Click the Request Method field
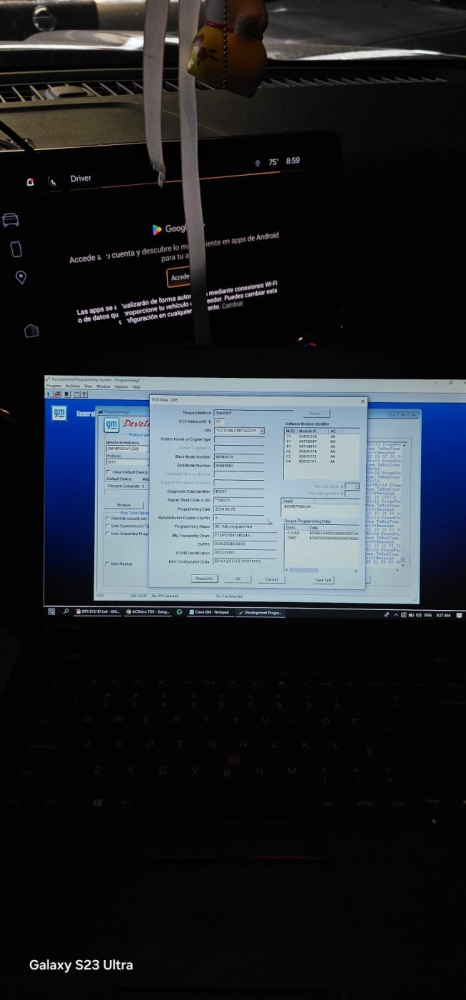The height and width of the screenshot is (1000, 466). pos(254,413)
